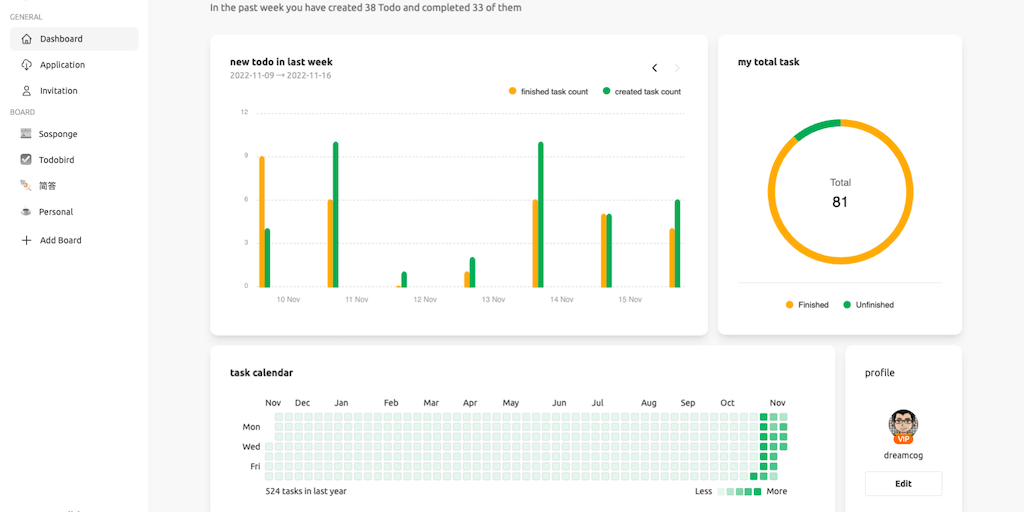Go to next week with right chevron

677,68
